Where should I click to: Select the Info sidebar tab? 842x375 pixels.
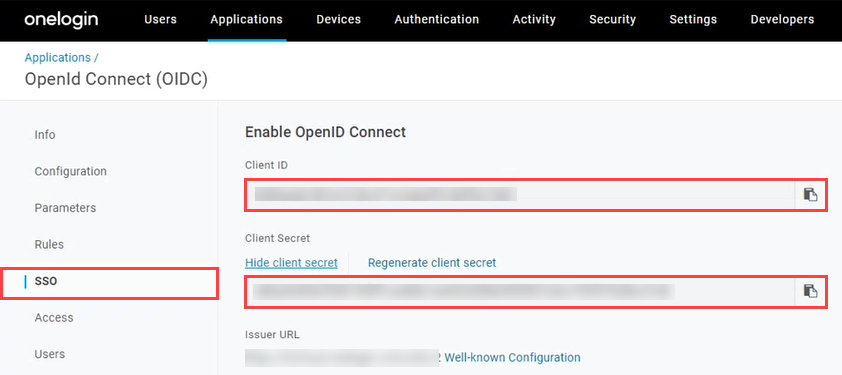(x=45, y=135)
